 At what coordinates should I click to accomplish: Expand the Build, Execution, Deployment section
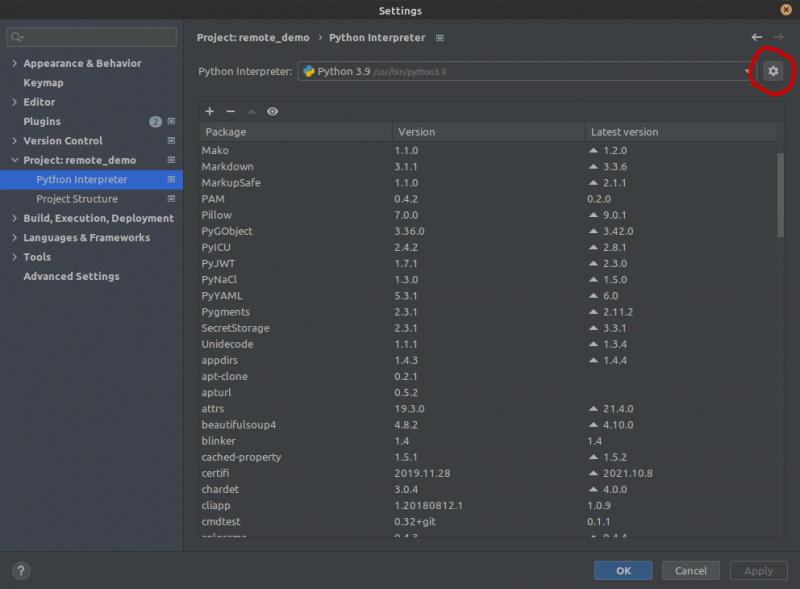coord(13,218)
